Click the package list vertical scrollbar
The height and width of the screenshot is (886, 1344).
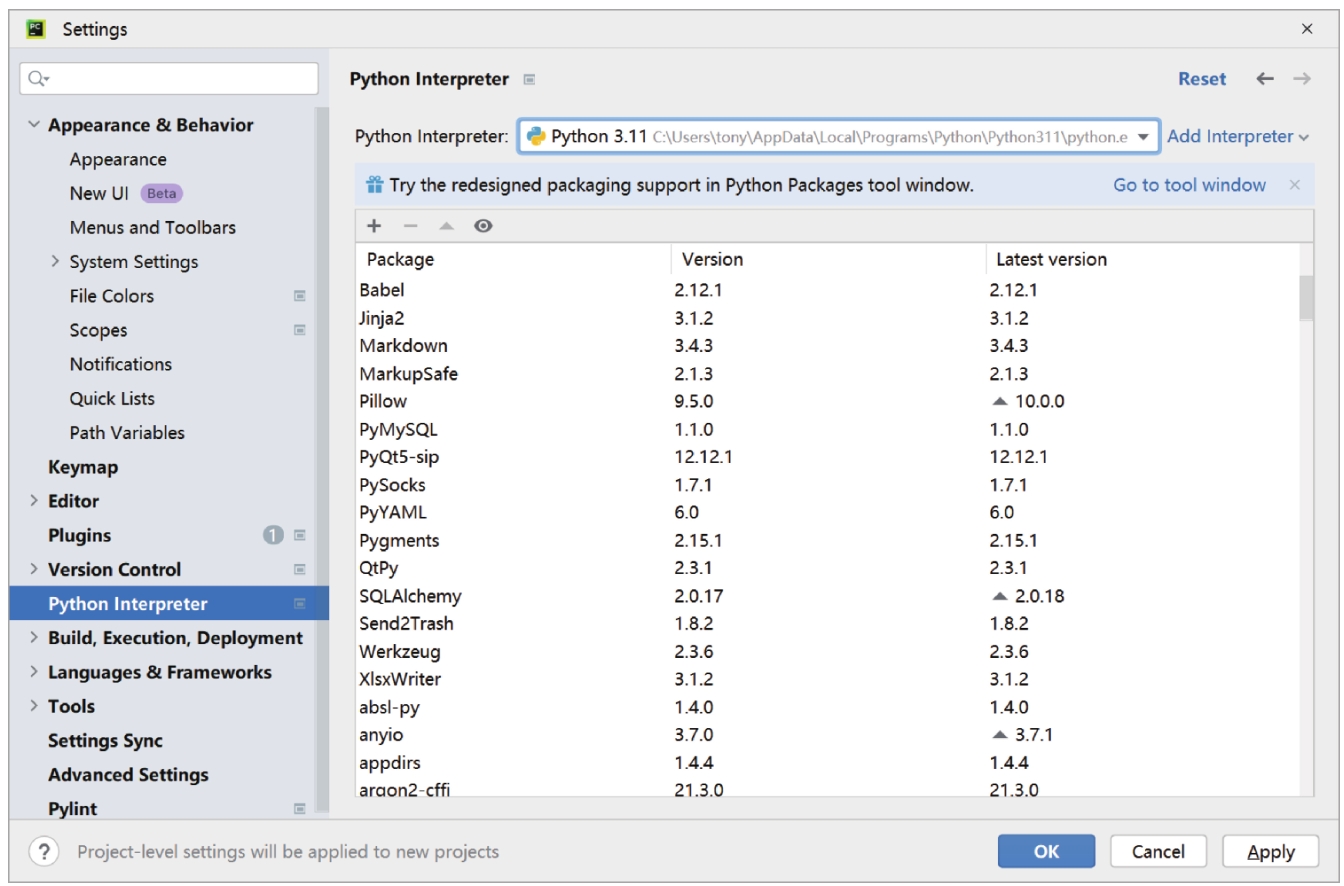1306,298
